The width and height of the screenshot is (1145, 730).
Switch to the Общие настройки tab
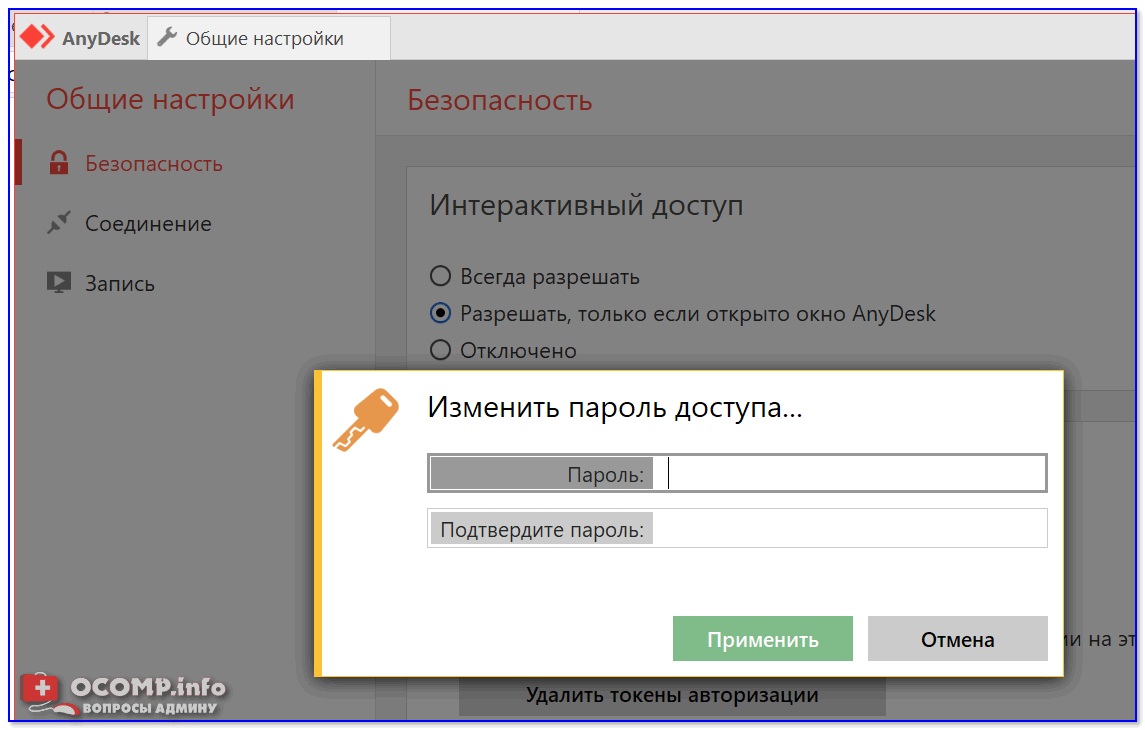pos(264,38)
